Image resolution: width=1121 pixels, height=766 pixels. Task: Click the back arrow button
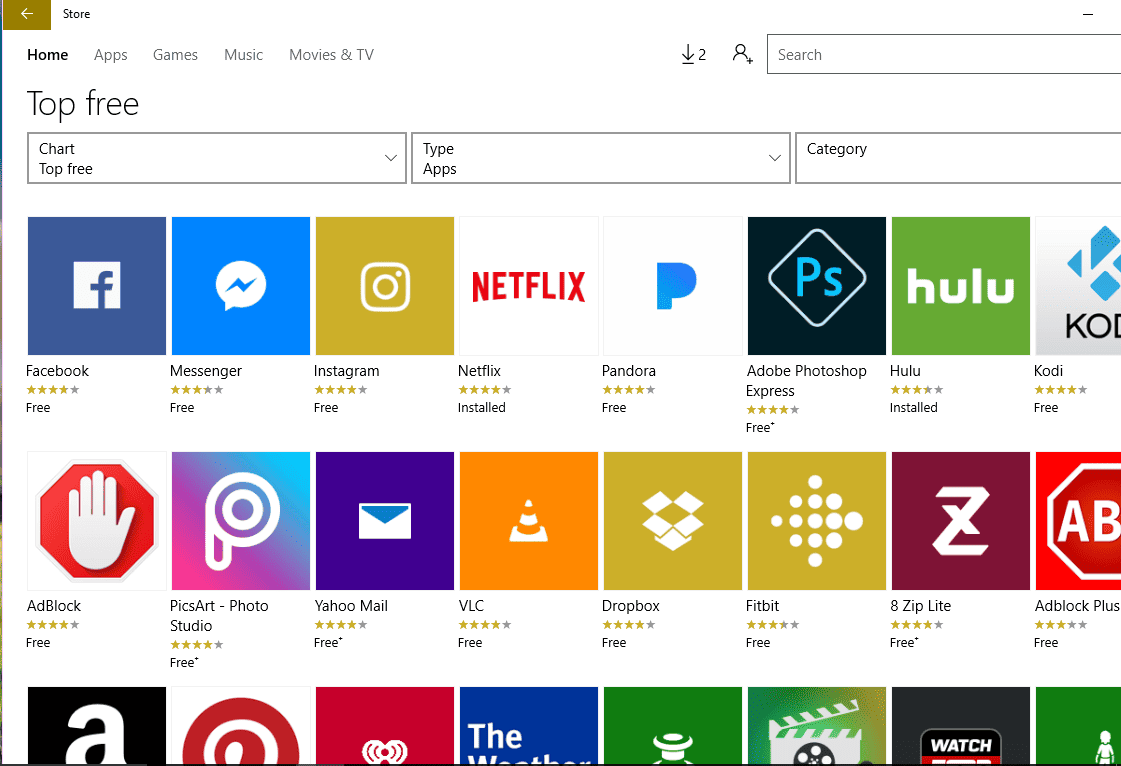click(x=27, y=14)
